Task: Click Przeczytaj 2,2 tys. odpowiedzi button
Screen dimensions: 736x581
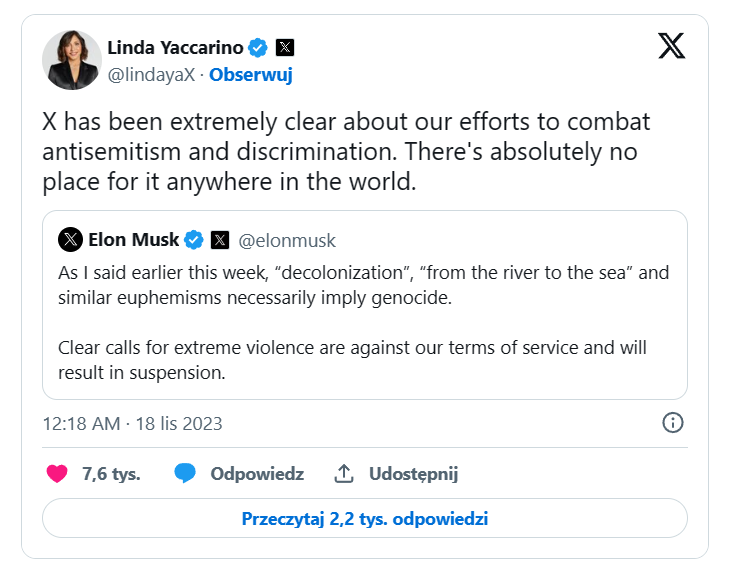Action: [x=364, y=519]
